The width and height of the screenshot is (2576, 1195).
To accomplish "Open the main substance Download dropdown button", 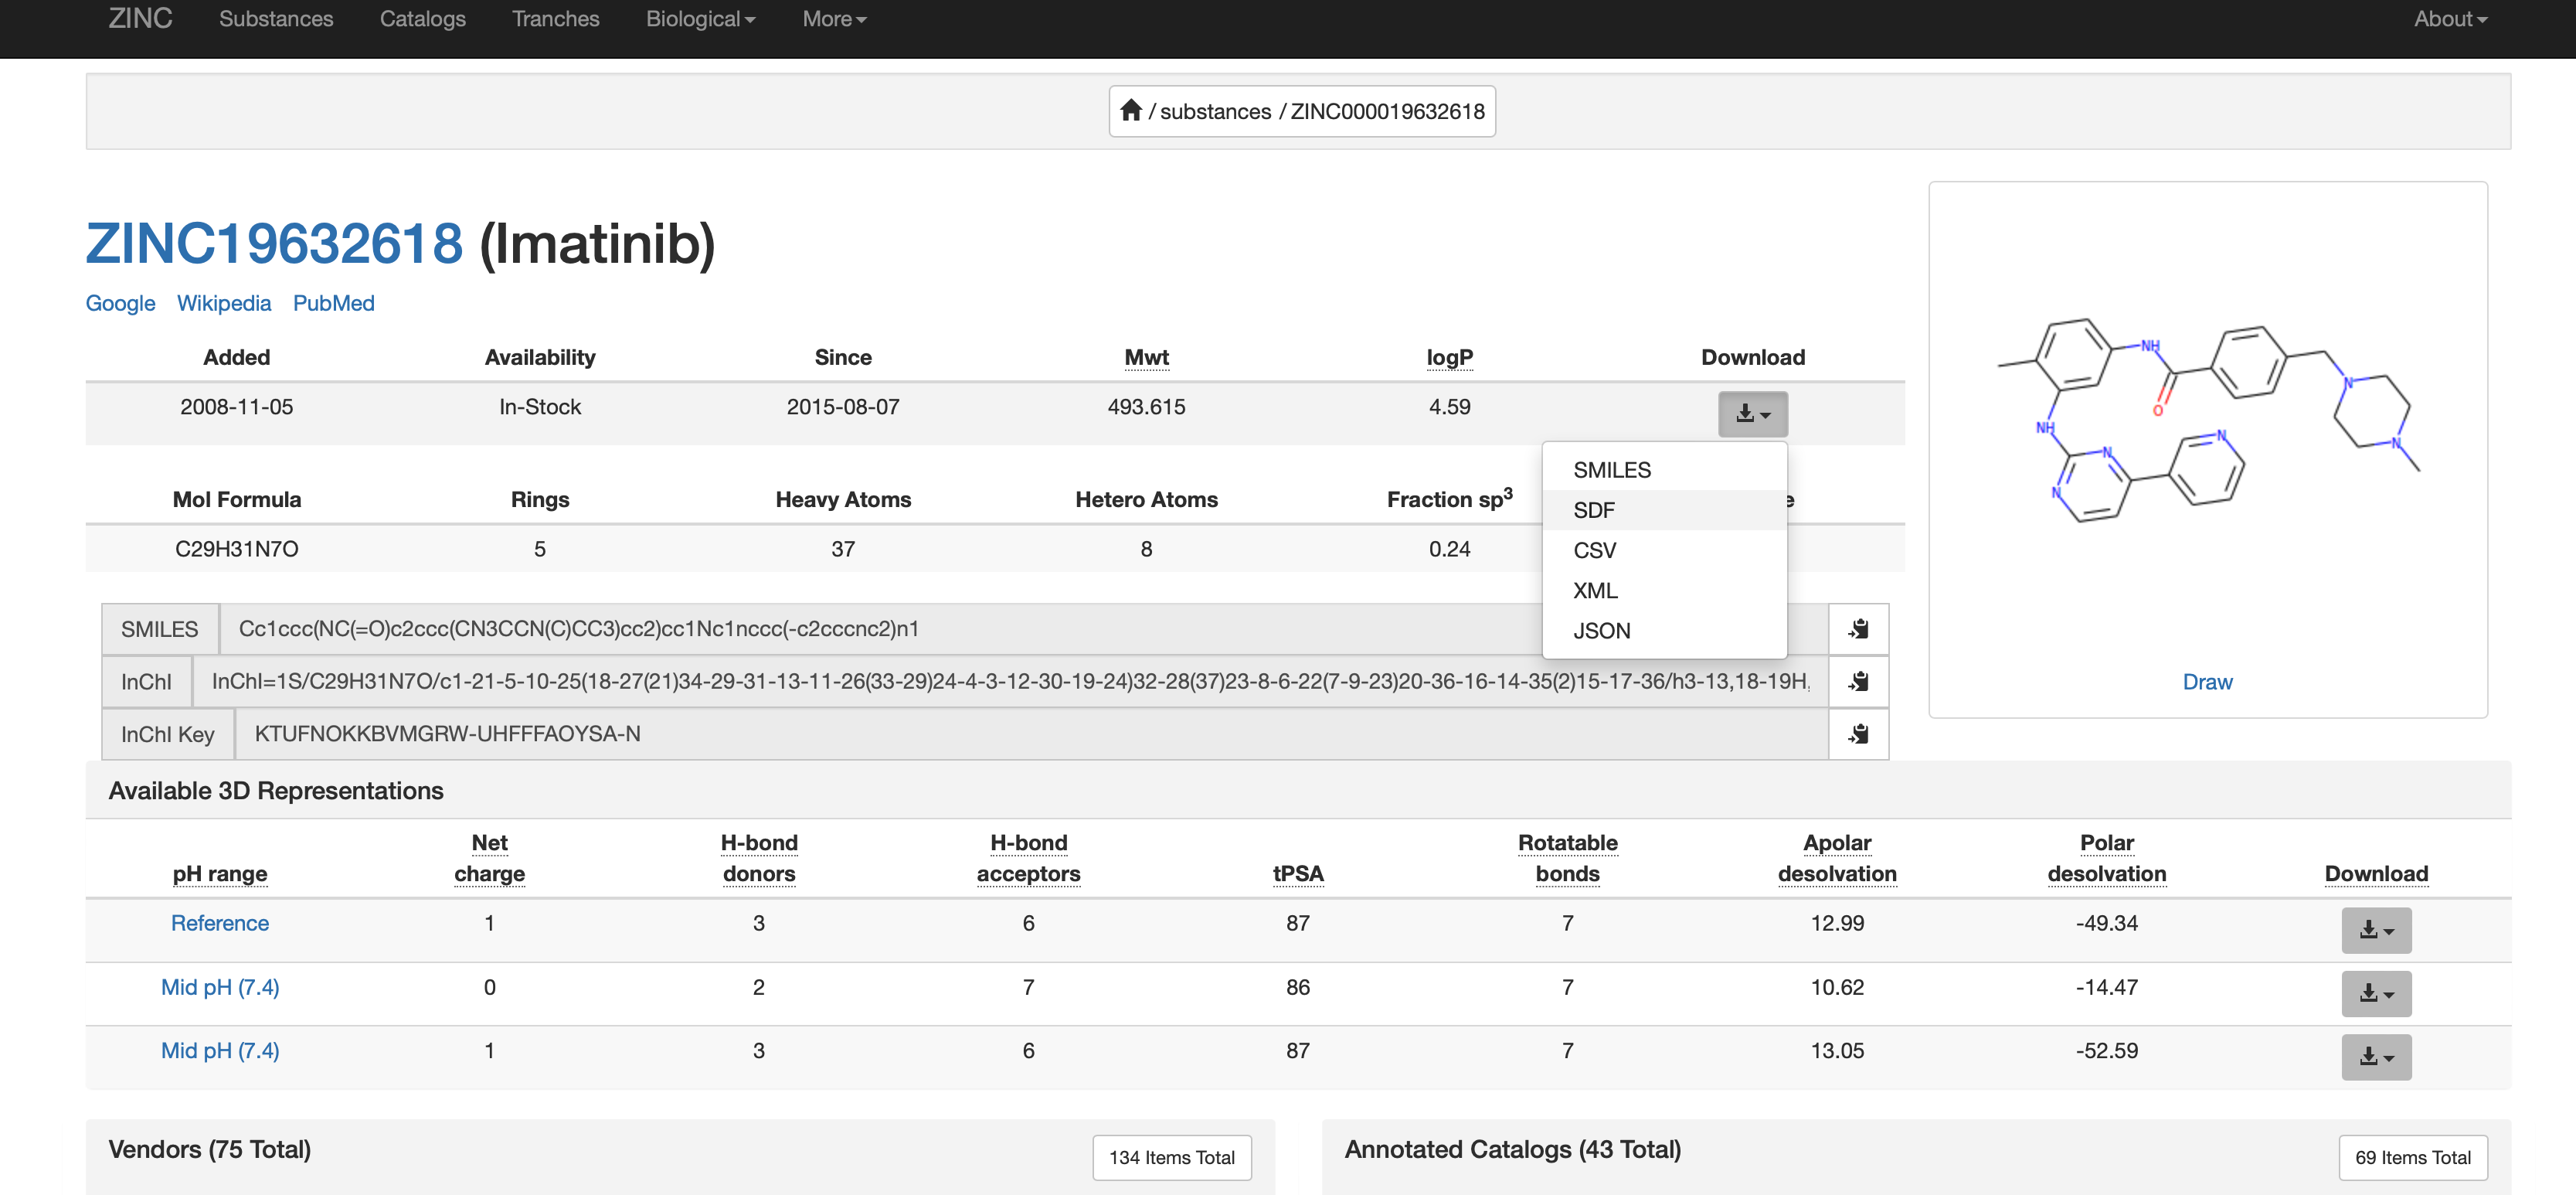I will click(x=1753, y=413).
